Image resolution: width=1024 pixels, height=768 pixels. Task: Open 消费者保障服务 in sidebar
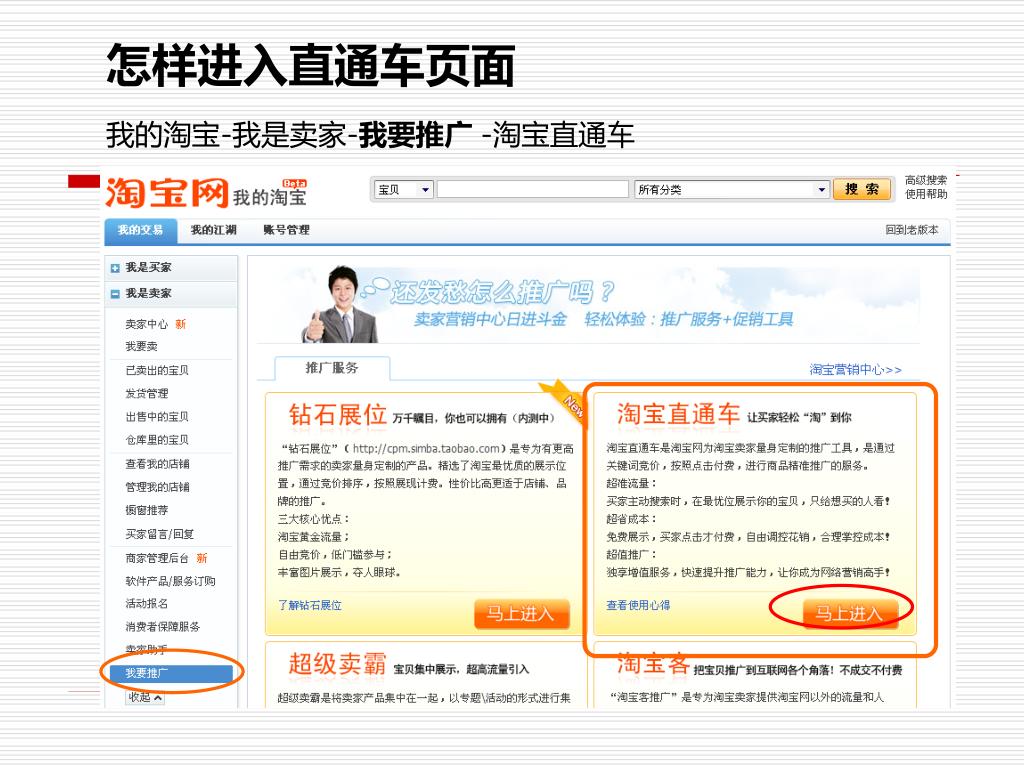[x=163, y=627]
